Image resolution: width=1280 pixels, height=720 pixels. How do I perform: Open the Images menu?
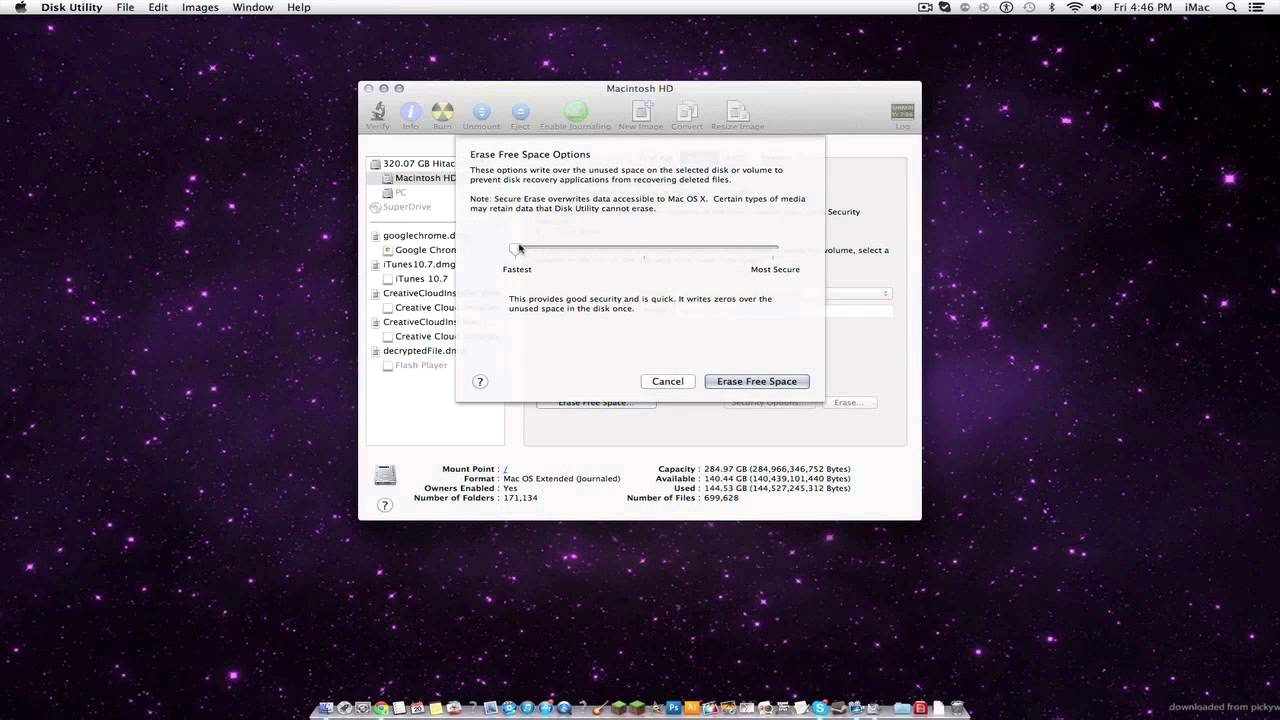tap(200, 7)
